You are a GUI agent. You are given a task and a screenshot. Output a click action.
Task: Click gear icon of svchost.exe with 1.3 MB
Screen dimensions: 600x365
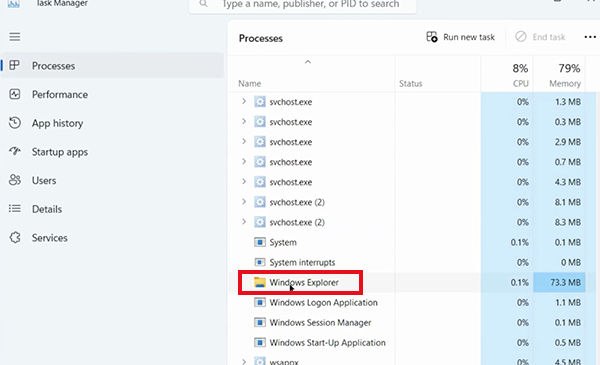pos(260,102)
